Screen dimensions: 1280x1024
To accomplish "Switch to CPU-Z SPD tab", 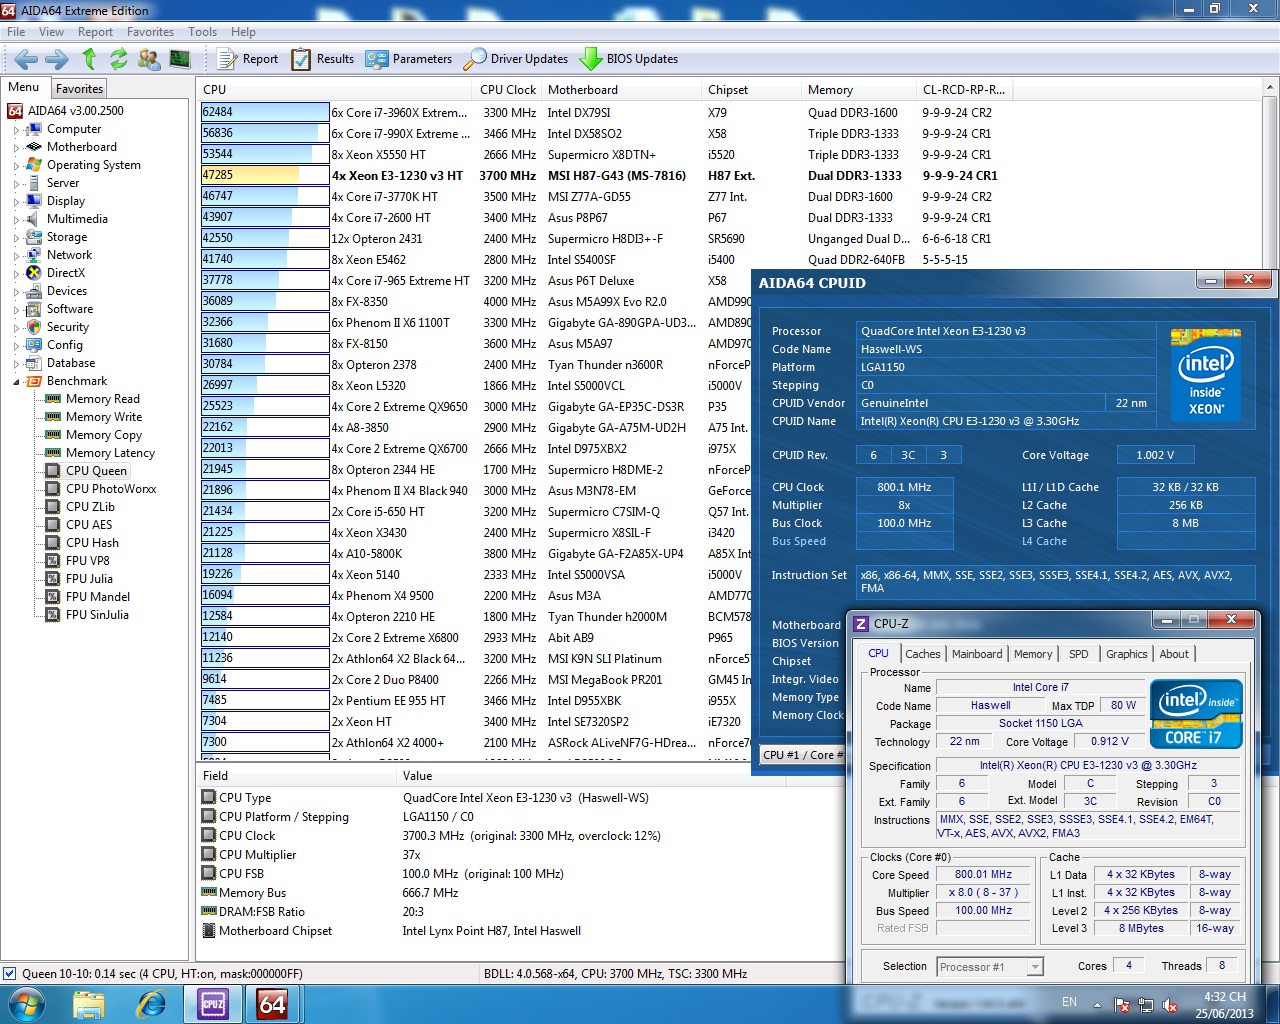I will [x=1078, y=654].
